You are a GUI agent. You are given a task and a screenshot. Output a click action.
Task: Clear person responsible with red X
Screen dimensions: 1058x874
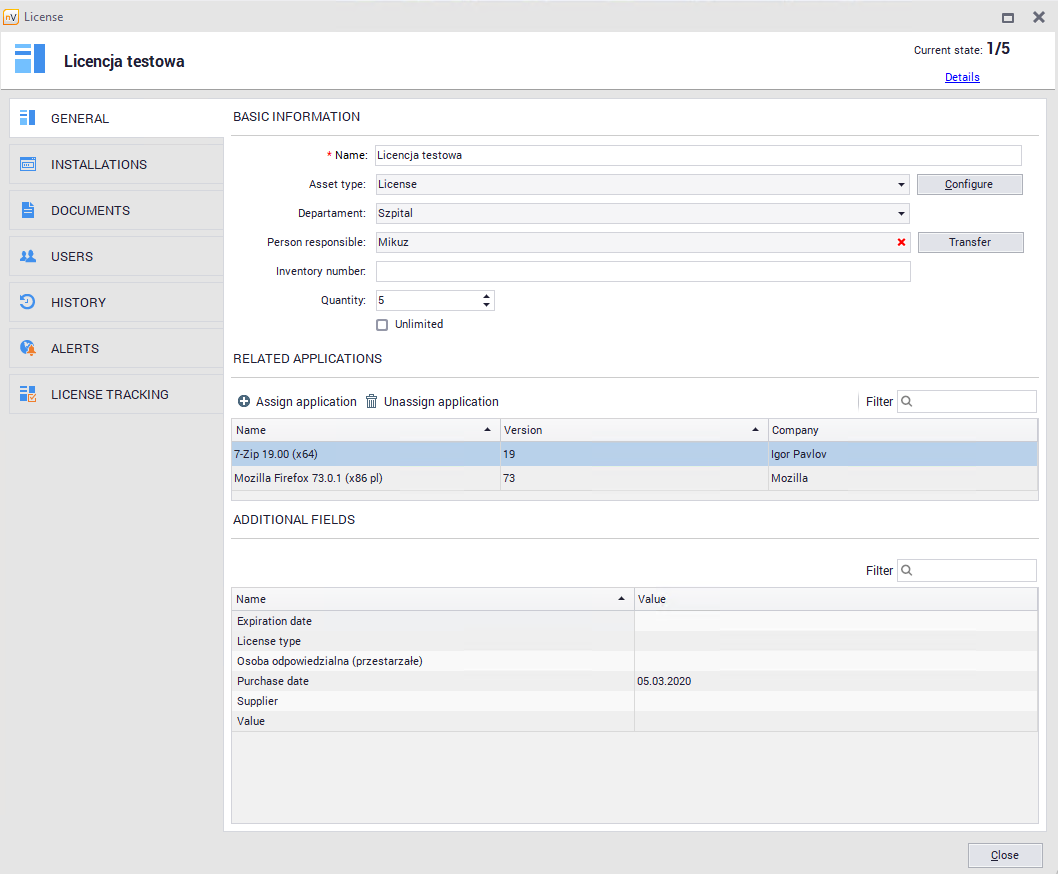pos(901,242)
